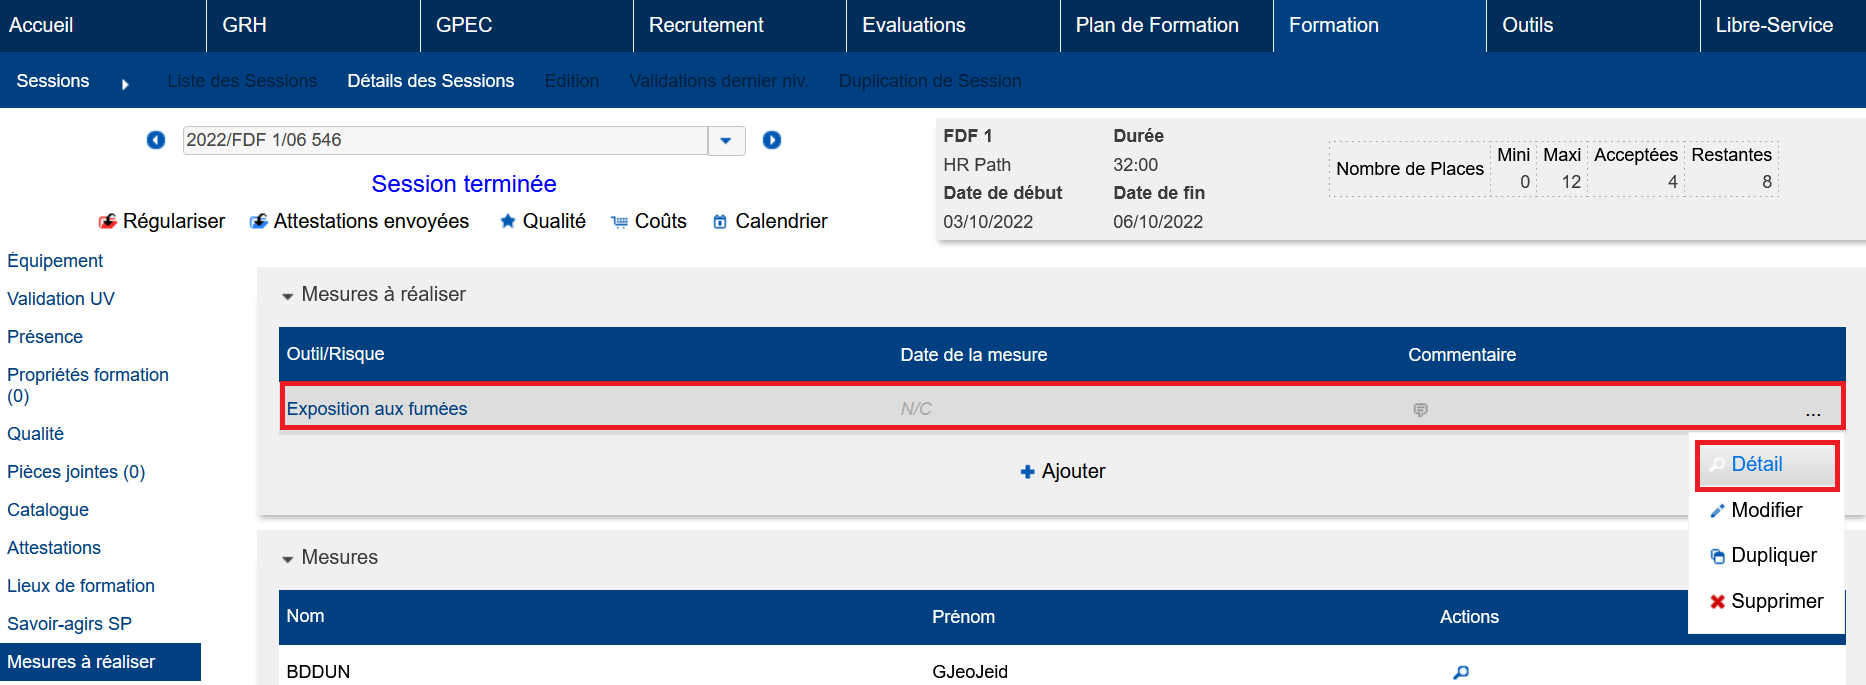Open the session selector dropdown arrow
The image size is (1866, 685).
[726, 141]
